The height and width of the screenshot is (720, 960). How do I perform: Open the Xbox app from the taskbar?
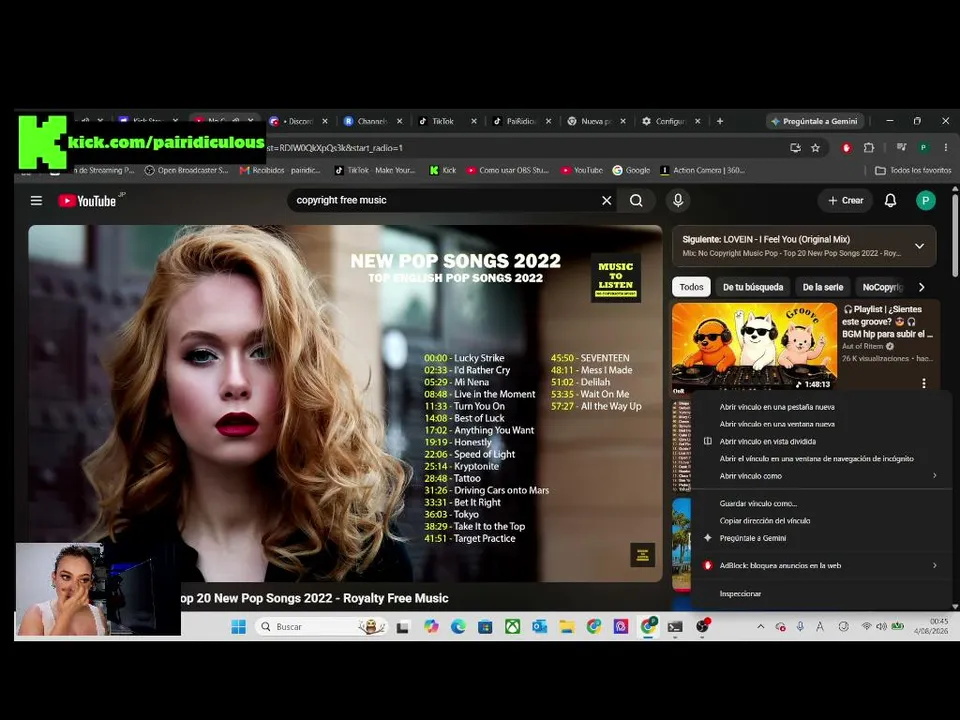click(x=512, y=626)
